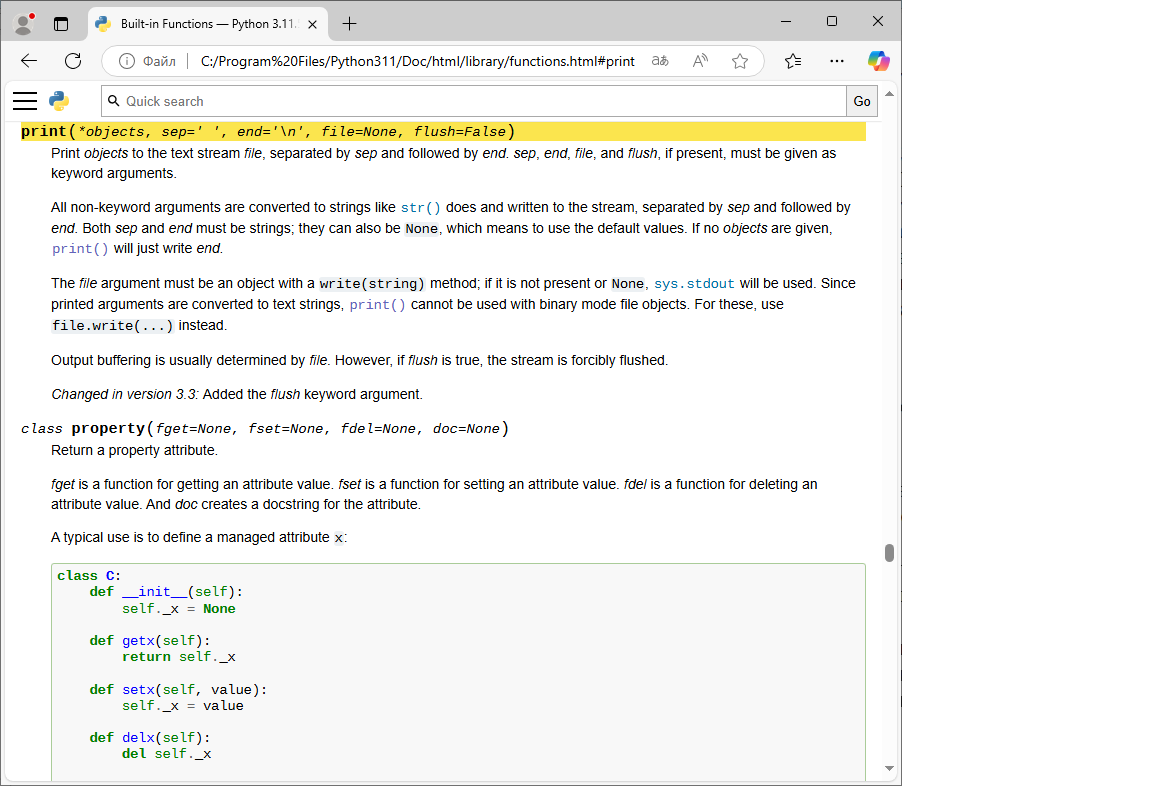Click the vertical scrollbar thumb
Image resolution: width=1152 pixels, height=786 pixels.
click(x=889, y=553)
